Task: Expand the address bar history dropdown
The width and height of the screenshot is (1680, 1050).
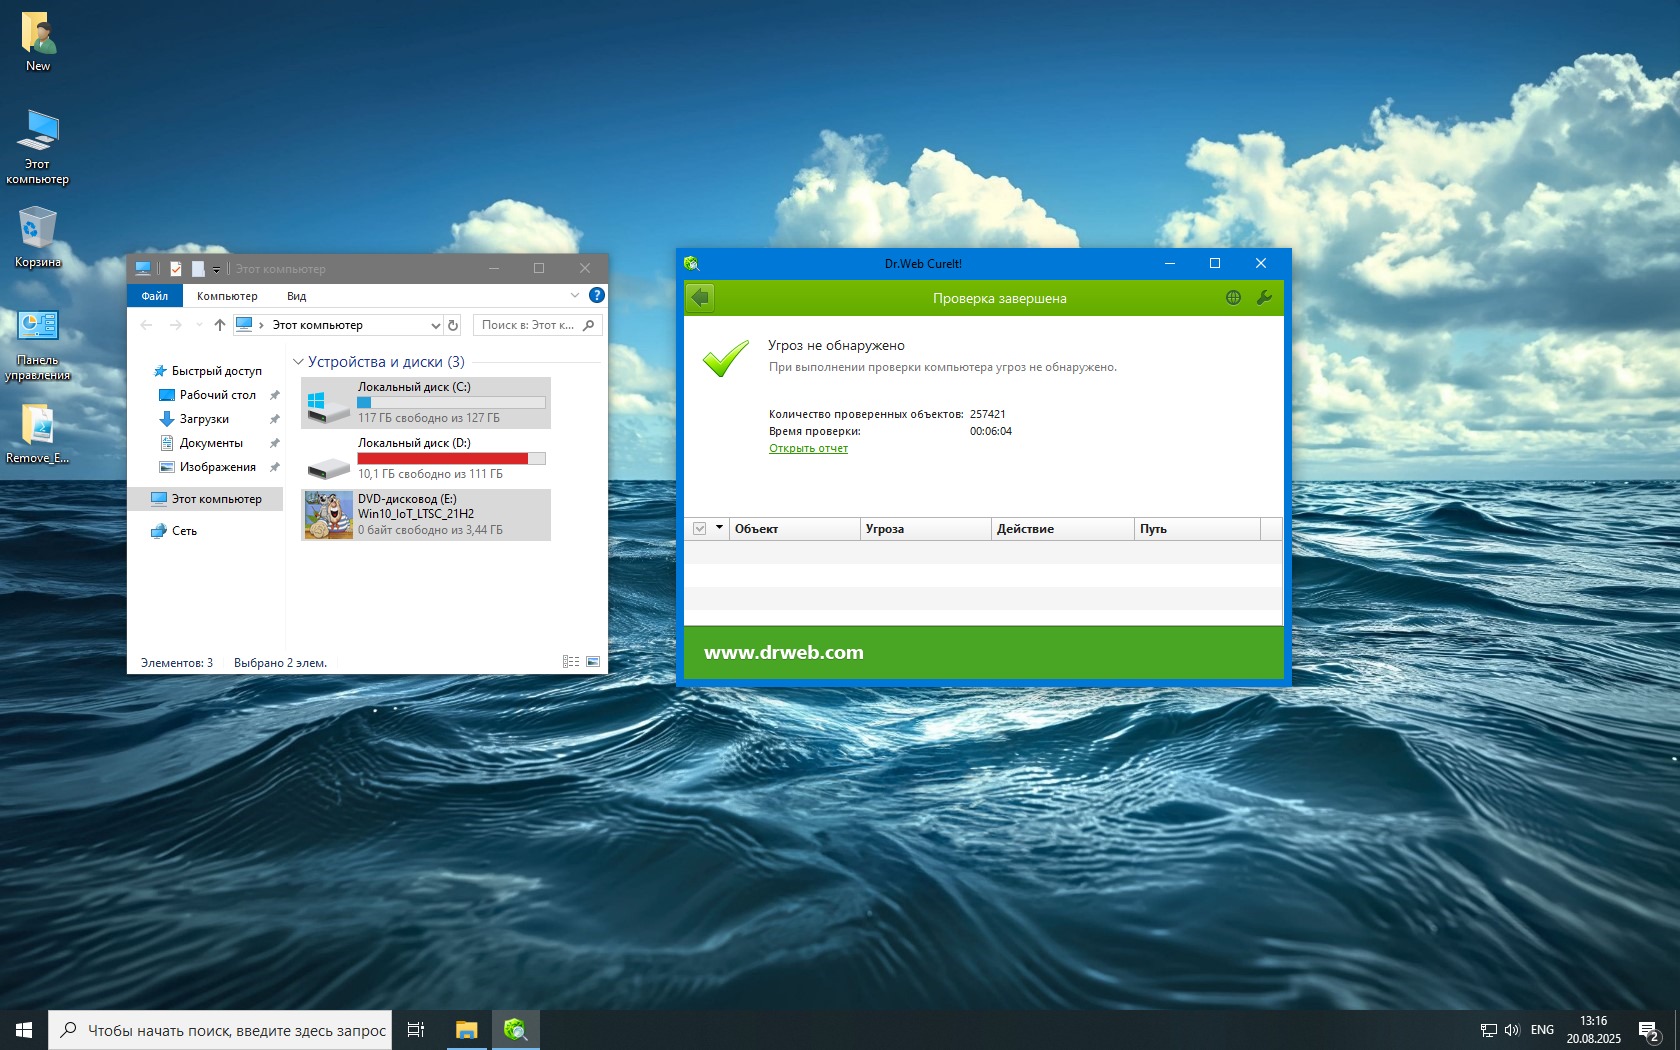Action: (x=435, y=325)
